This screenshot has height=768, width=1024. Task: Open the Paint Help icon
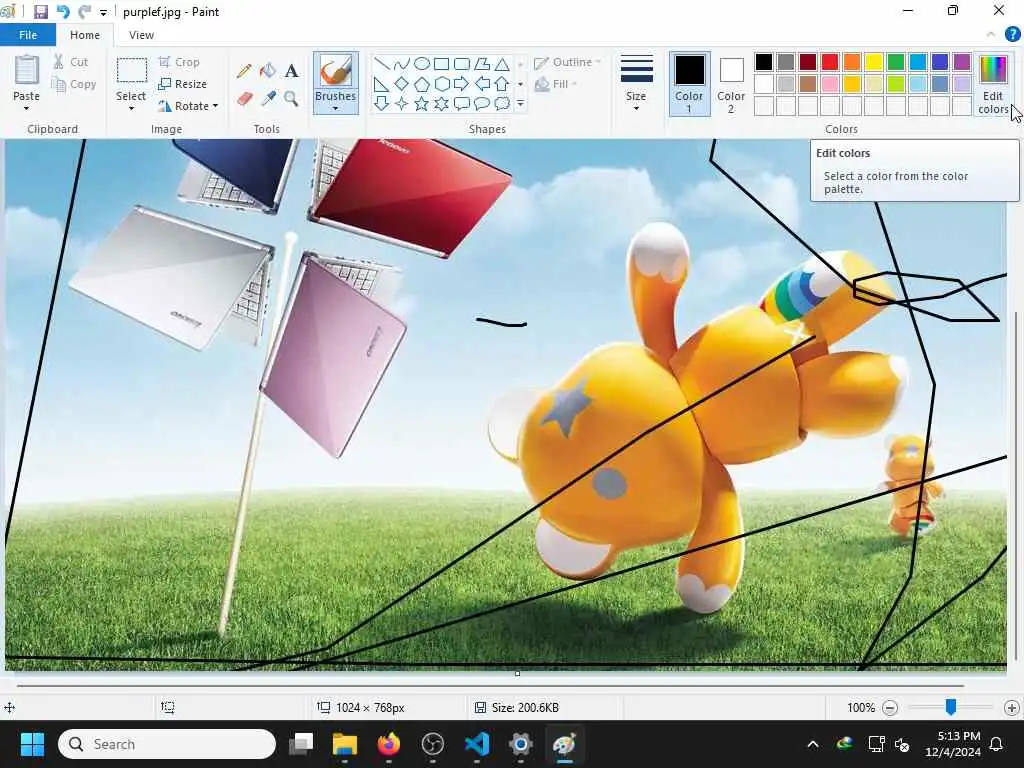[x=1012, y=35]
